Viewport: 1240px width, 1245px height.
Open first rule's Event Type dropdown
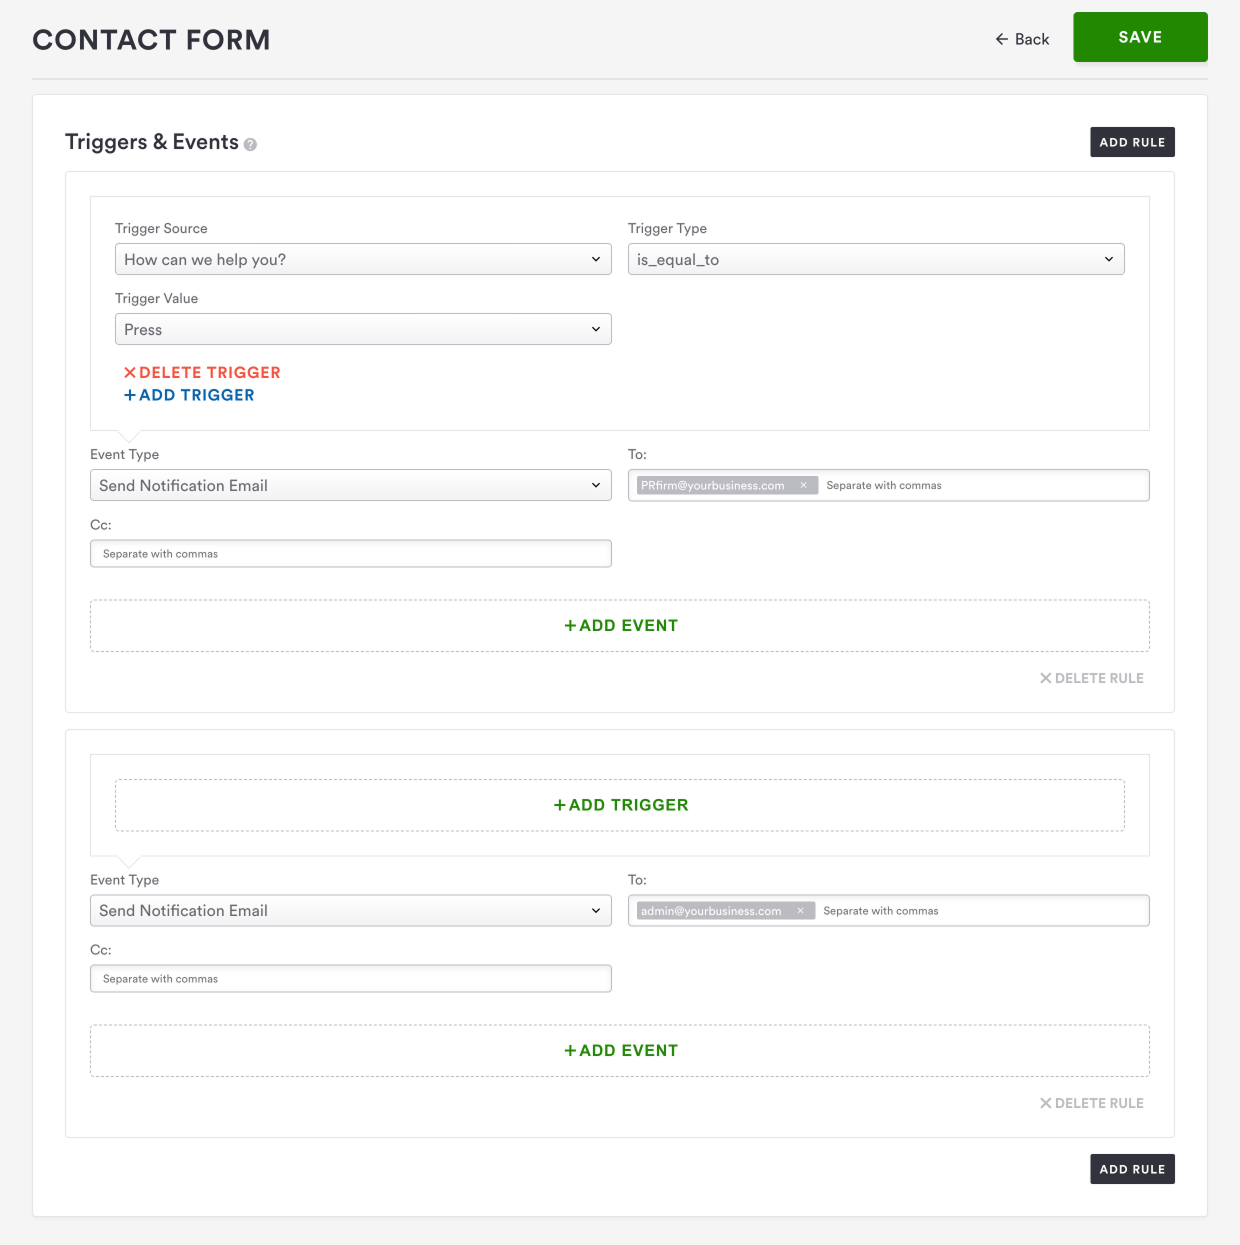(350, 486)
